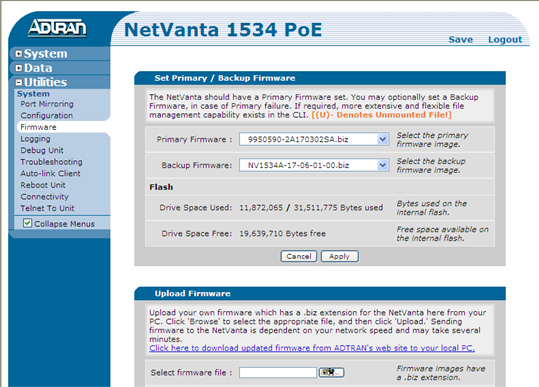The image size is (539, 387).
Task: Click the 'Backup Firmware:' label
Action: pos(197,165)
